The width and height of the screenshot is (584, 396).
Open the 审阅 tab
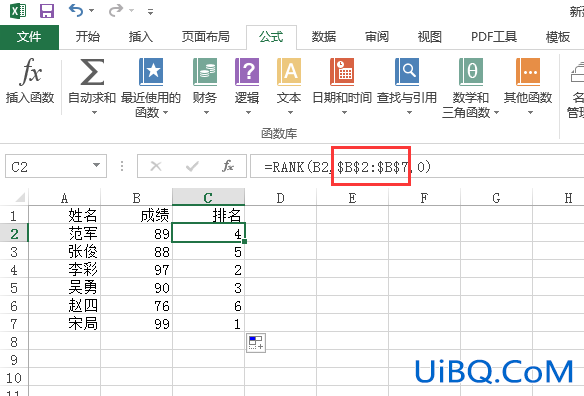(x=377, y=37)
